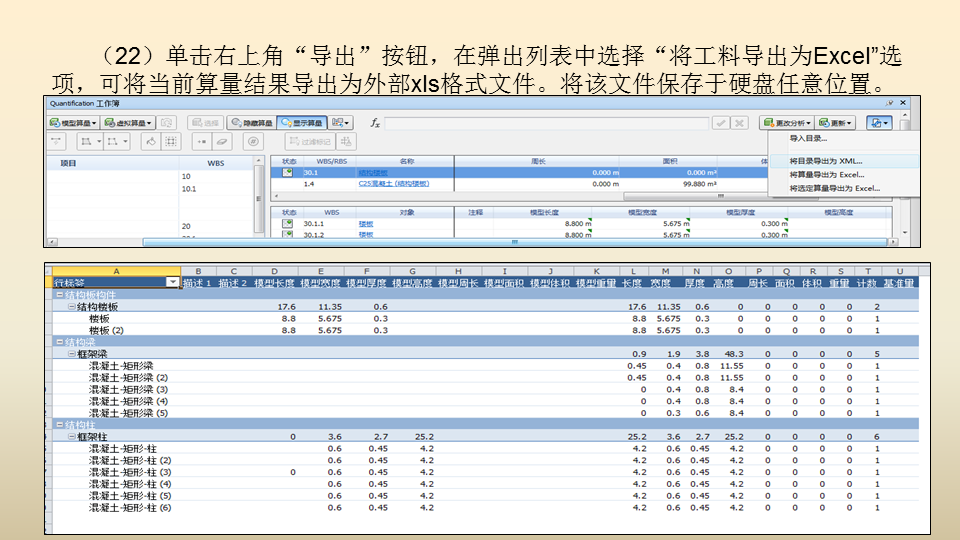The image size is (960, 540).
Task: Click the greyed camera-refresh icon beside 虚拟算量
Action: 167,123
